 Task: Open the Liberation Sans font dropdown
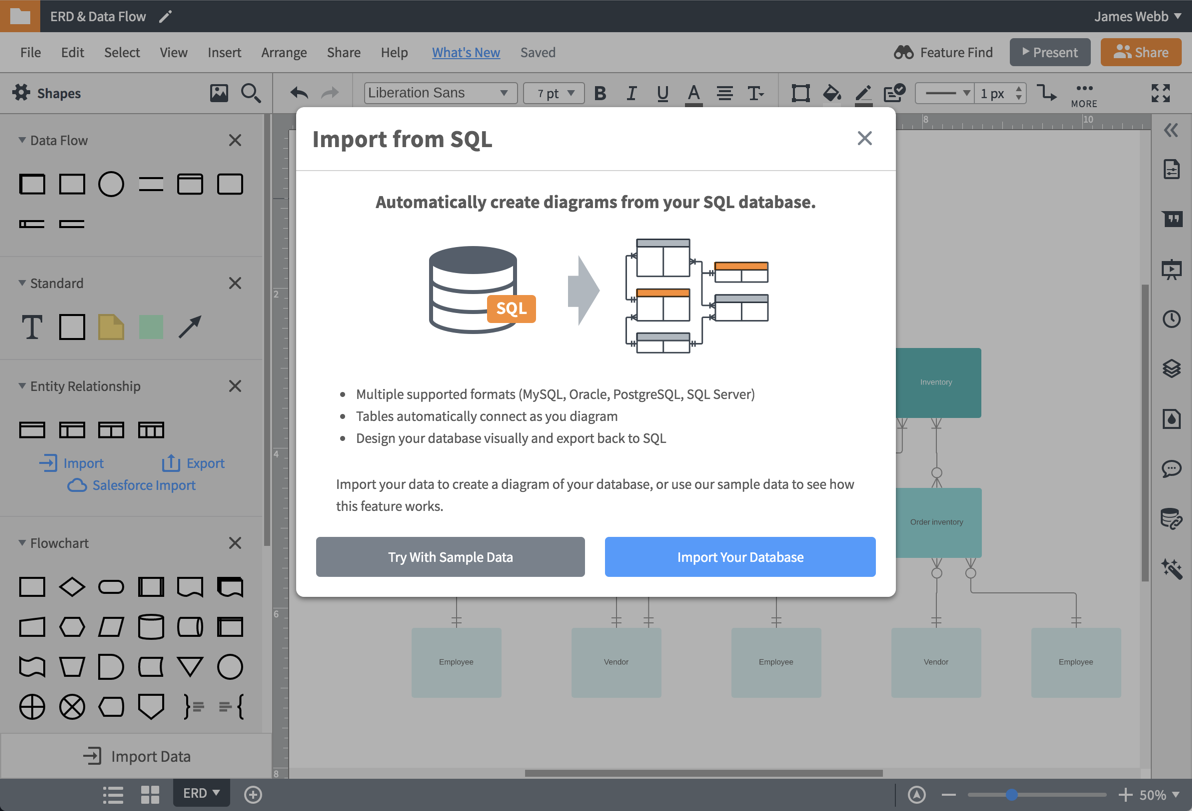click(440, 92)
